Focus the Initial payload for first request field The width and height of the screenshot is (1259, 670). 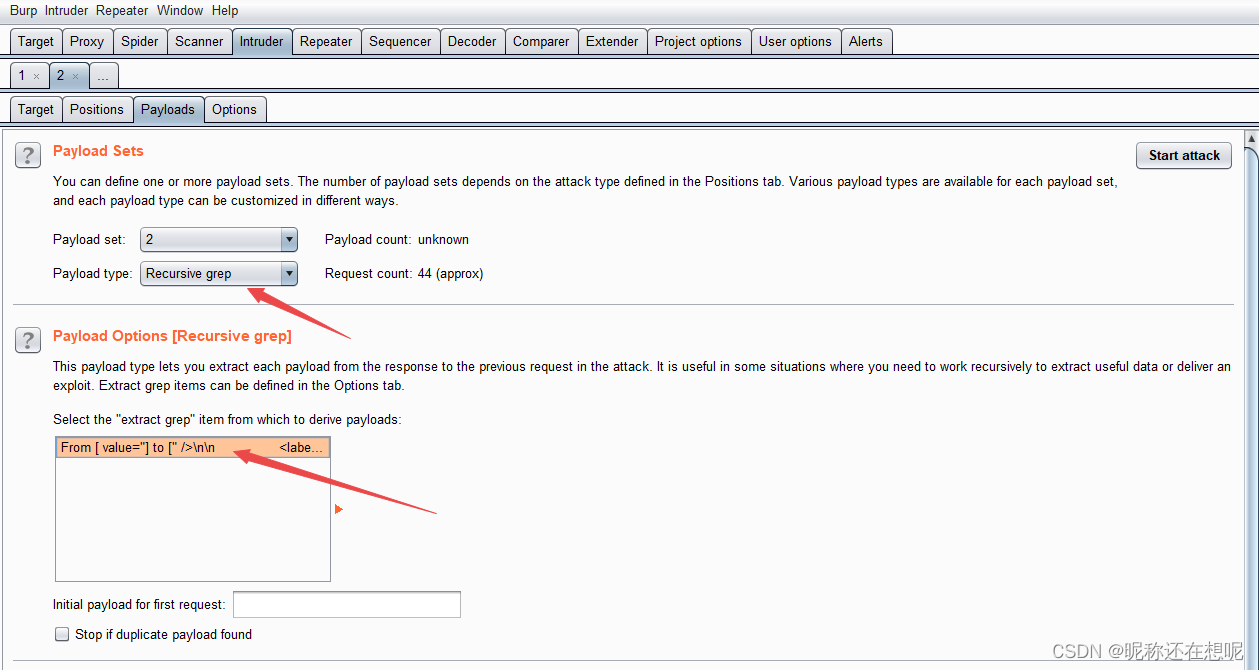coord(347,605)
